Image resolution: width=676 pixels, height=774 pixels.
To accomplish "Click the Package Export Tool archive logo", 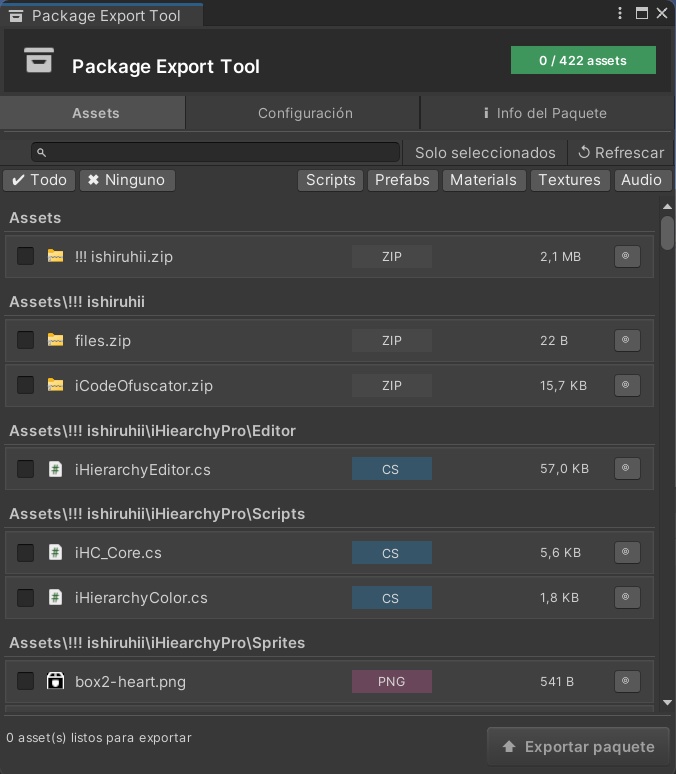I will [x=39, y=60].
